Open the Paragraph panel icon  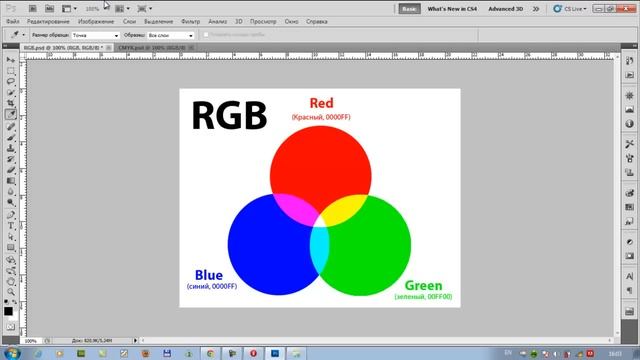(629, 290)
